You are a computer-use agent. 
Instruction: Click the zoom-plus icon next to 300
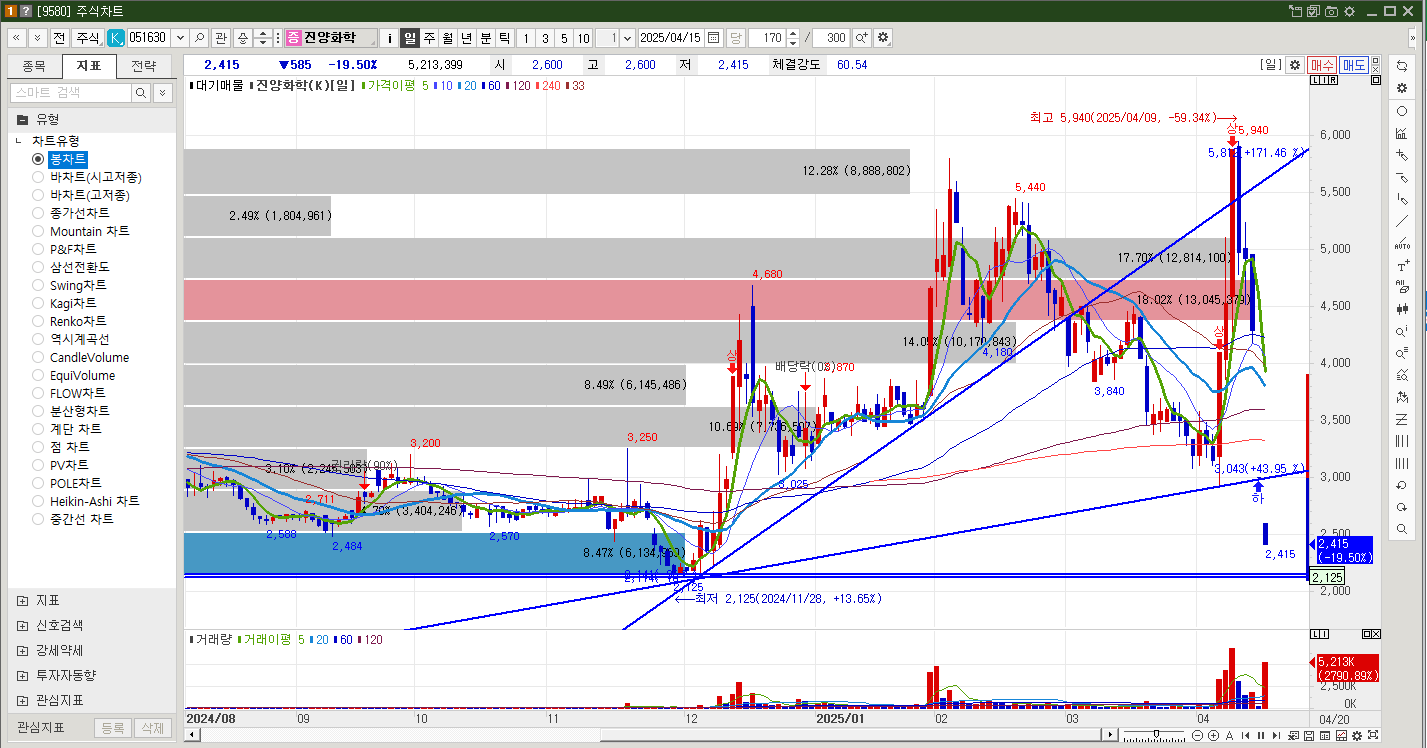coord(862,37)
